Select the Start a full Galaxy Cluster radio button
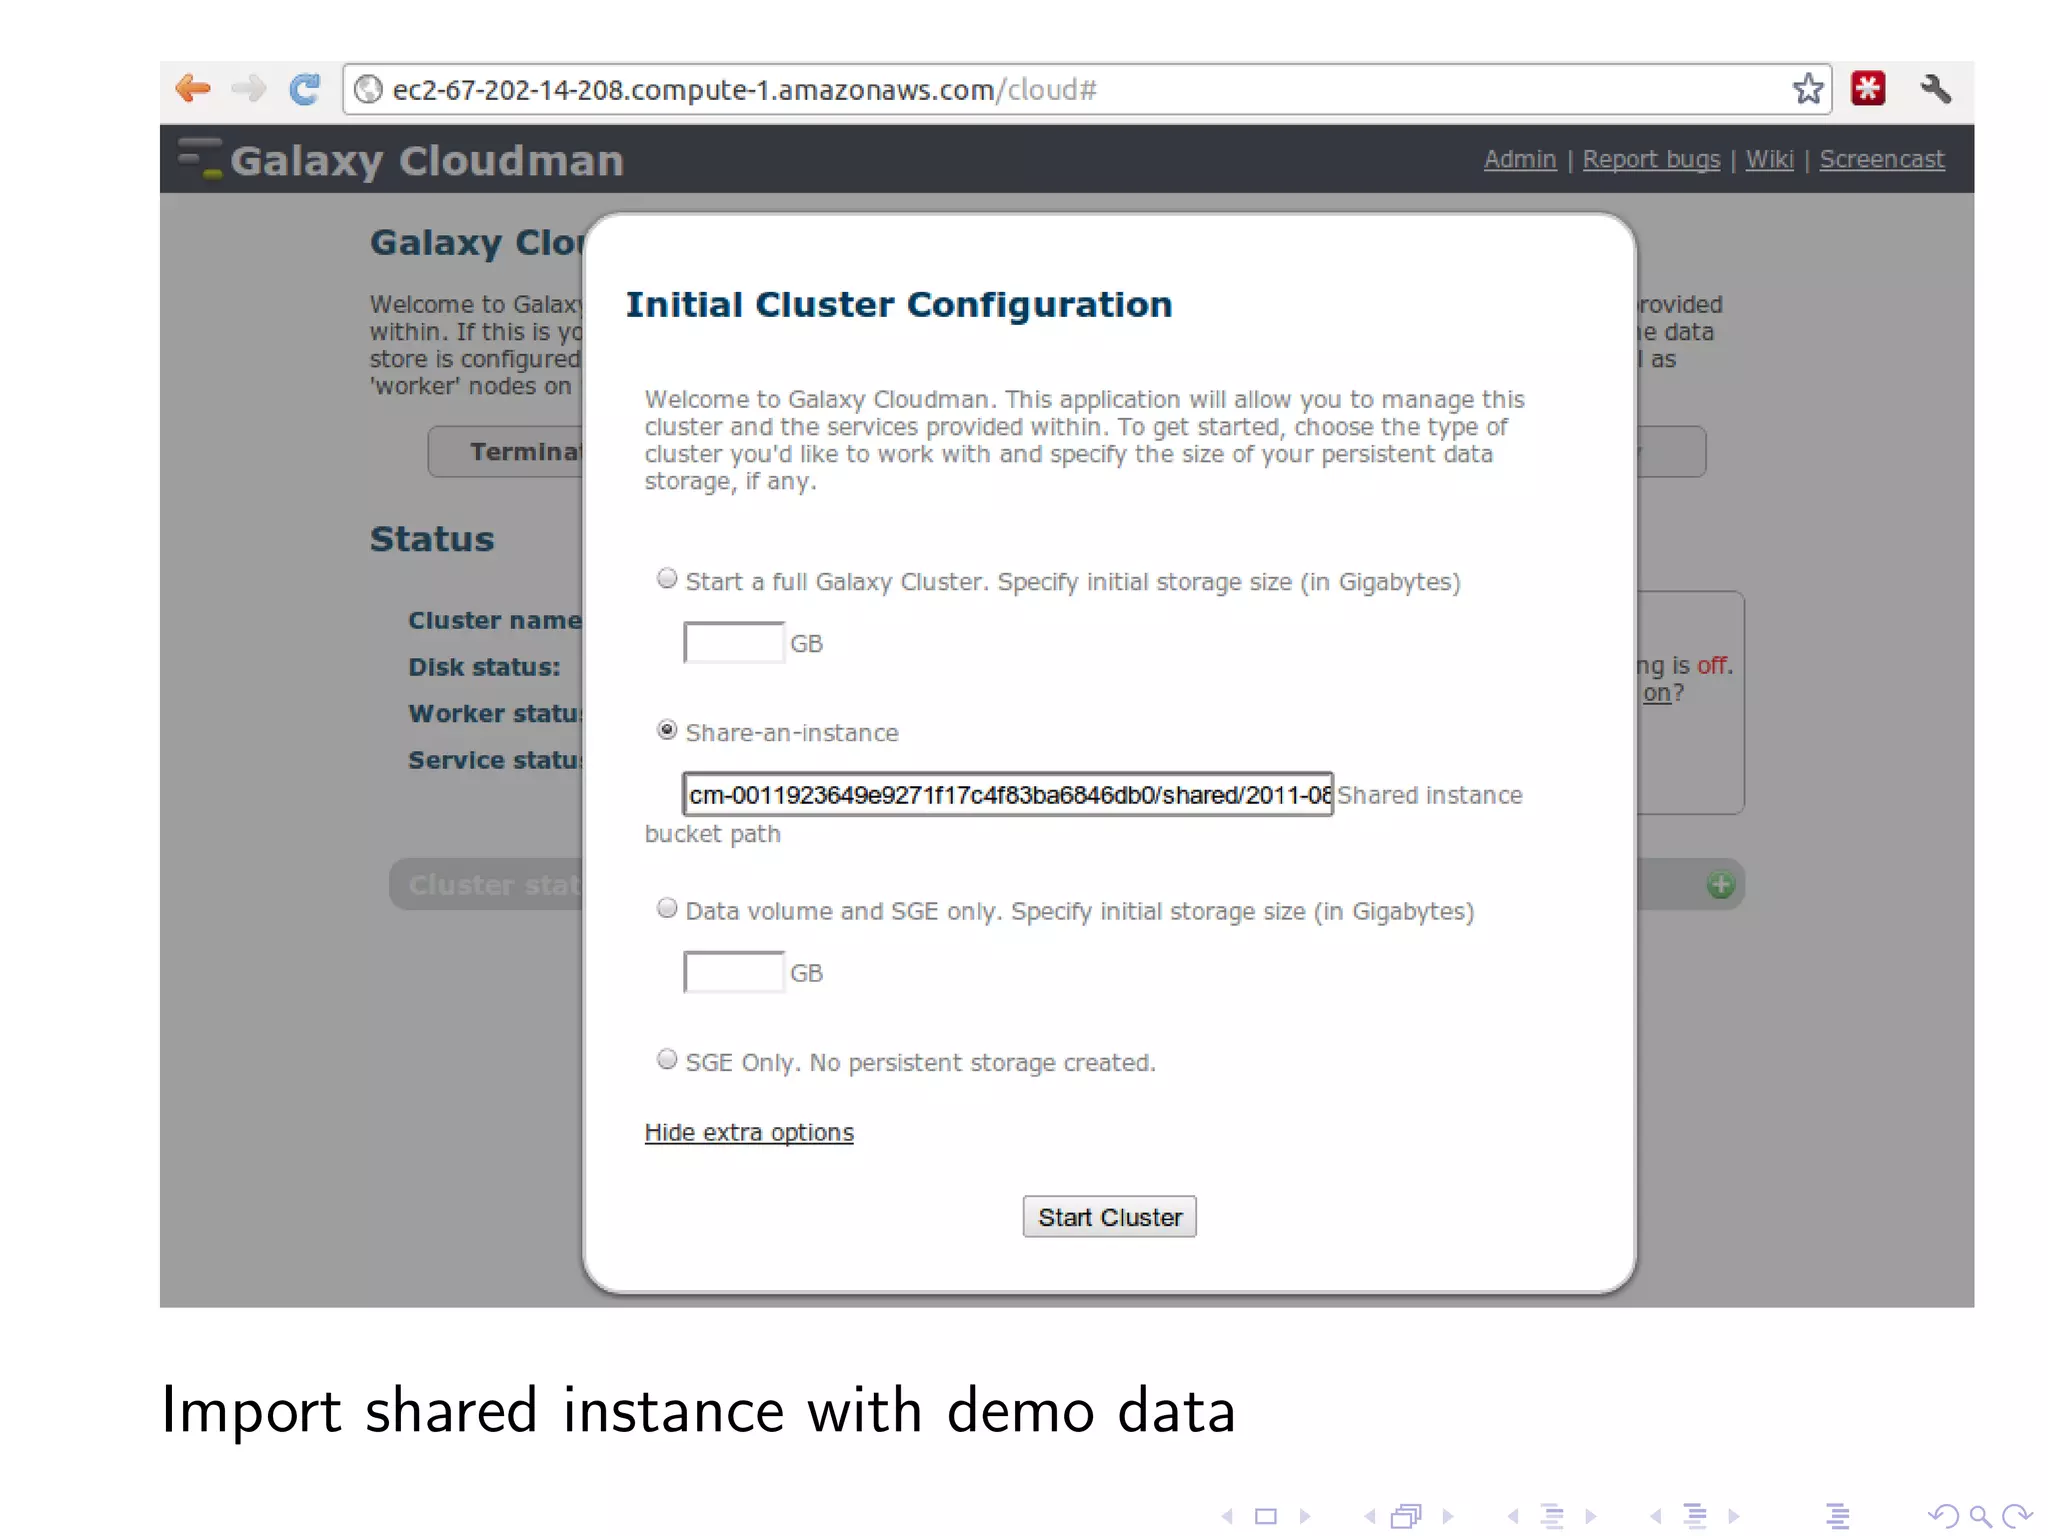This screenshot has width=2048, height=1536. point(667,579)
